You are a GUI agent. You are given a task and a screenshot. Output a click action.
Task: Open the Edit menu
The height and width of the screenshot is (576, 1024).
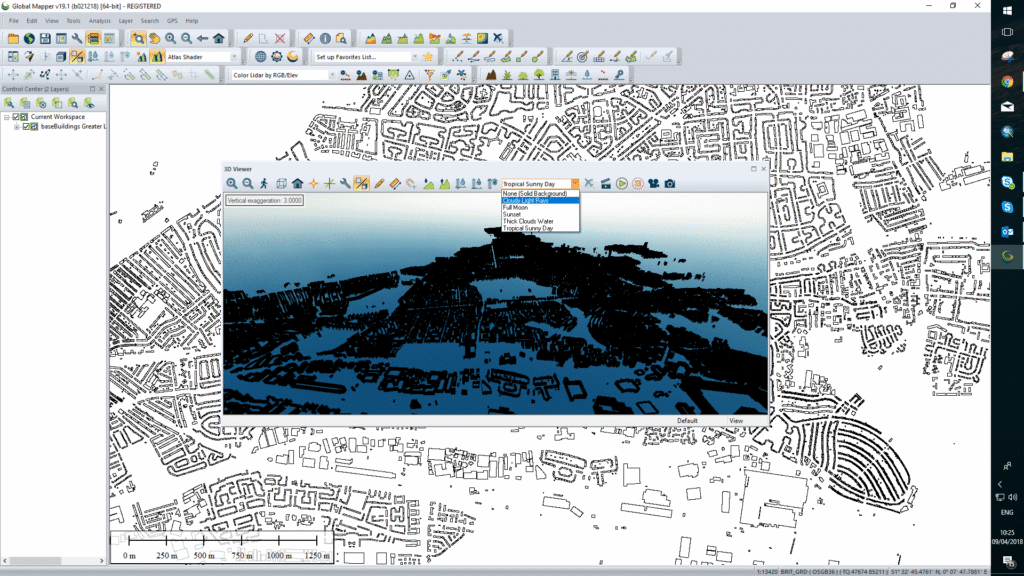tap(31, 21)
